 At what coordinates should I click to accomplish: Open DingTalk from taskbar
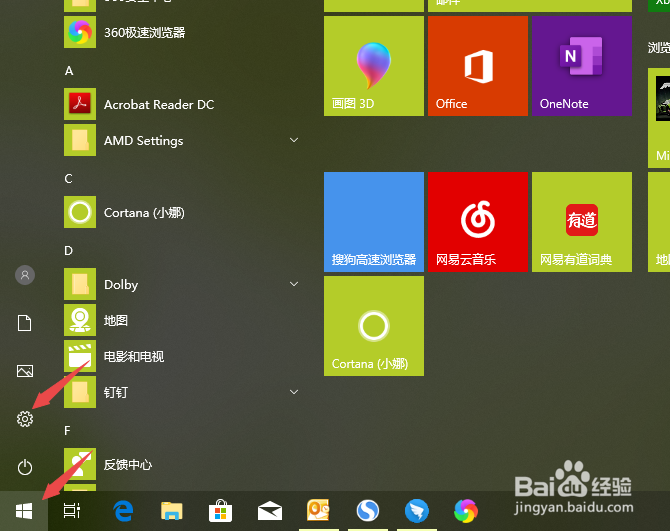(x=417, y=511)
